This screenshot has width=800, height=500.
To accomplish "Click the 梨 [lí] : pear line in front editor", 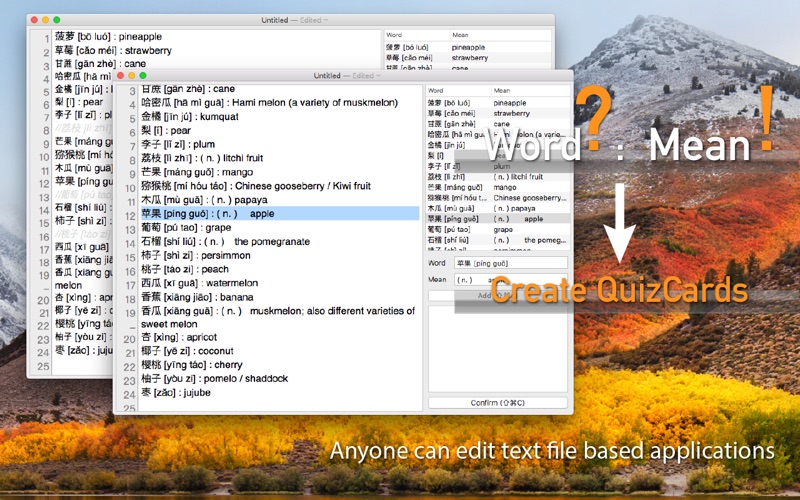I will pos(166,130).
